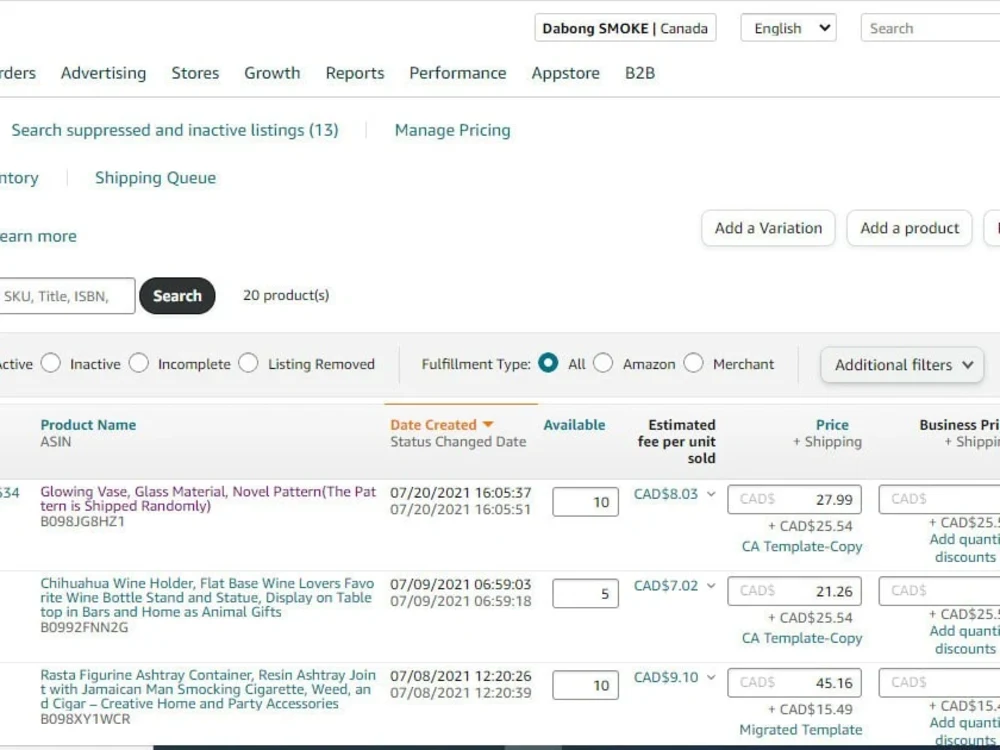Screen dimensions: 1000x750
Task: Open the Additional filters dropdown
Action: [x=900, y=365]
